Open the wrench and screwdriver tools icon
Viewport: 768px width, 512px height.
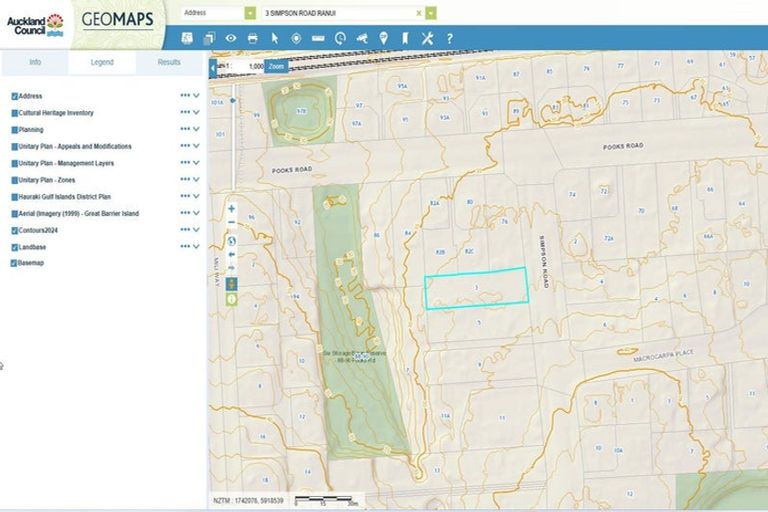pyautogui.click(x=428, y=38)
